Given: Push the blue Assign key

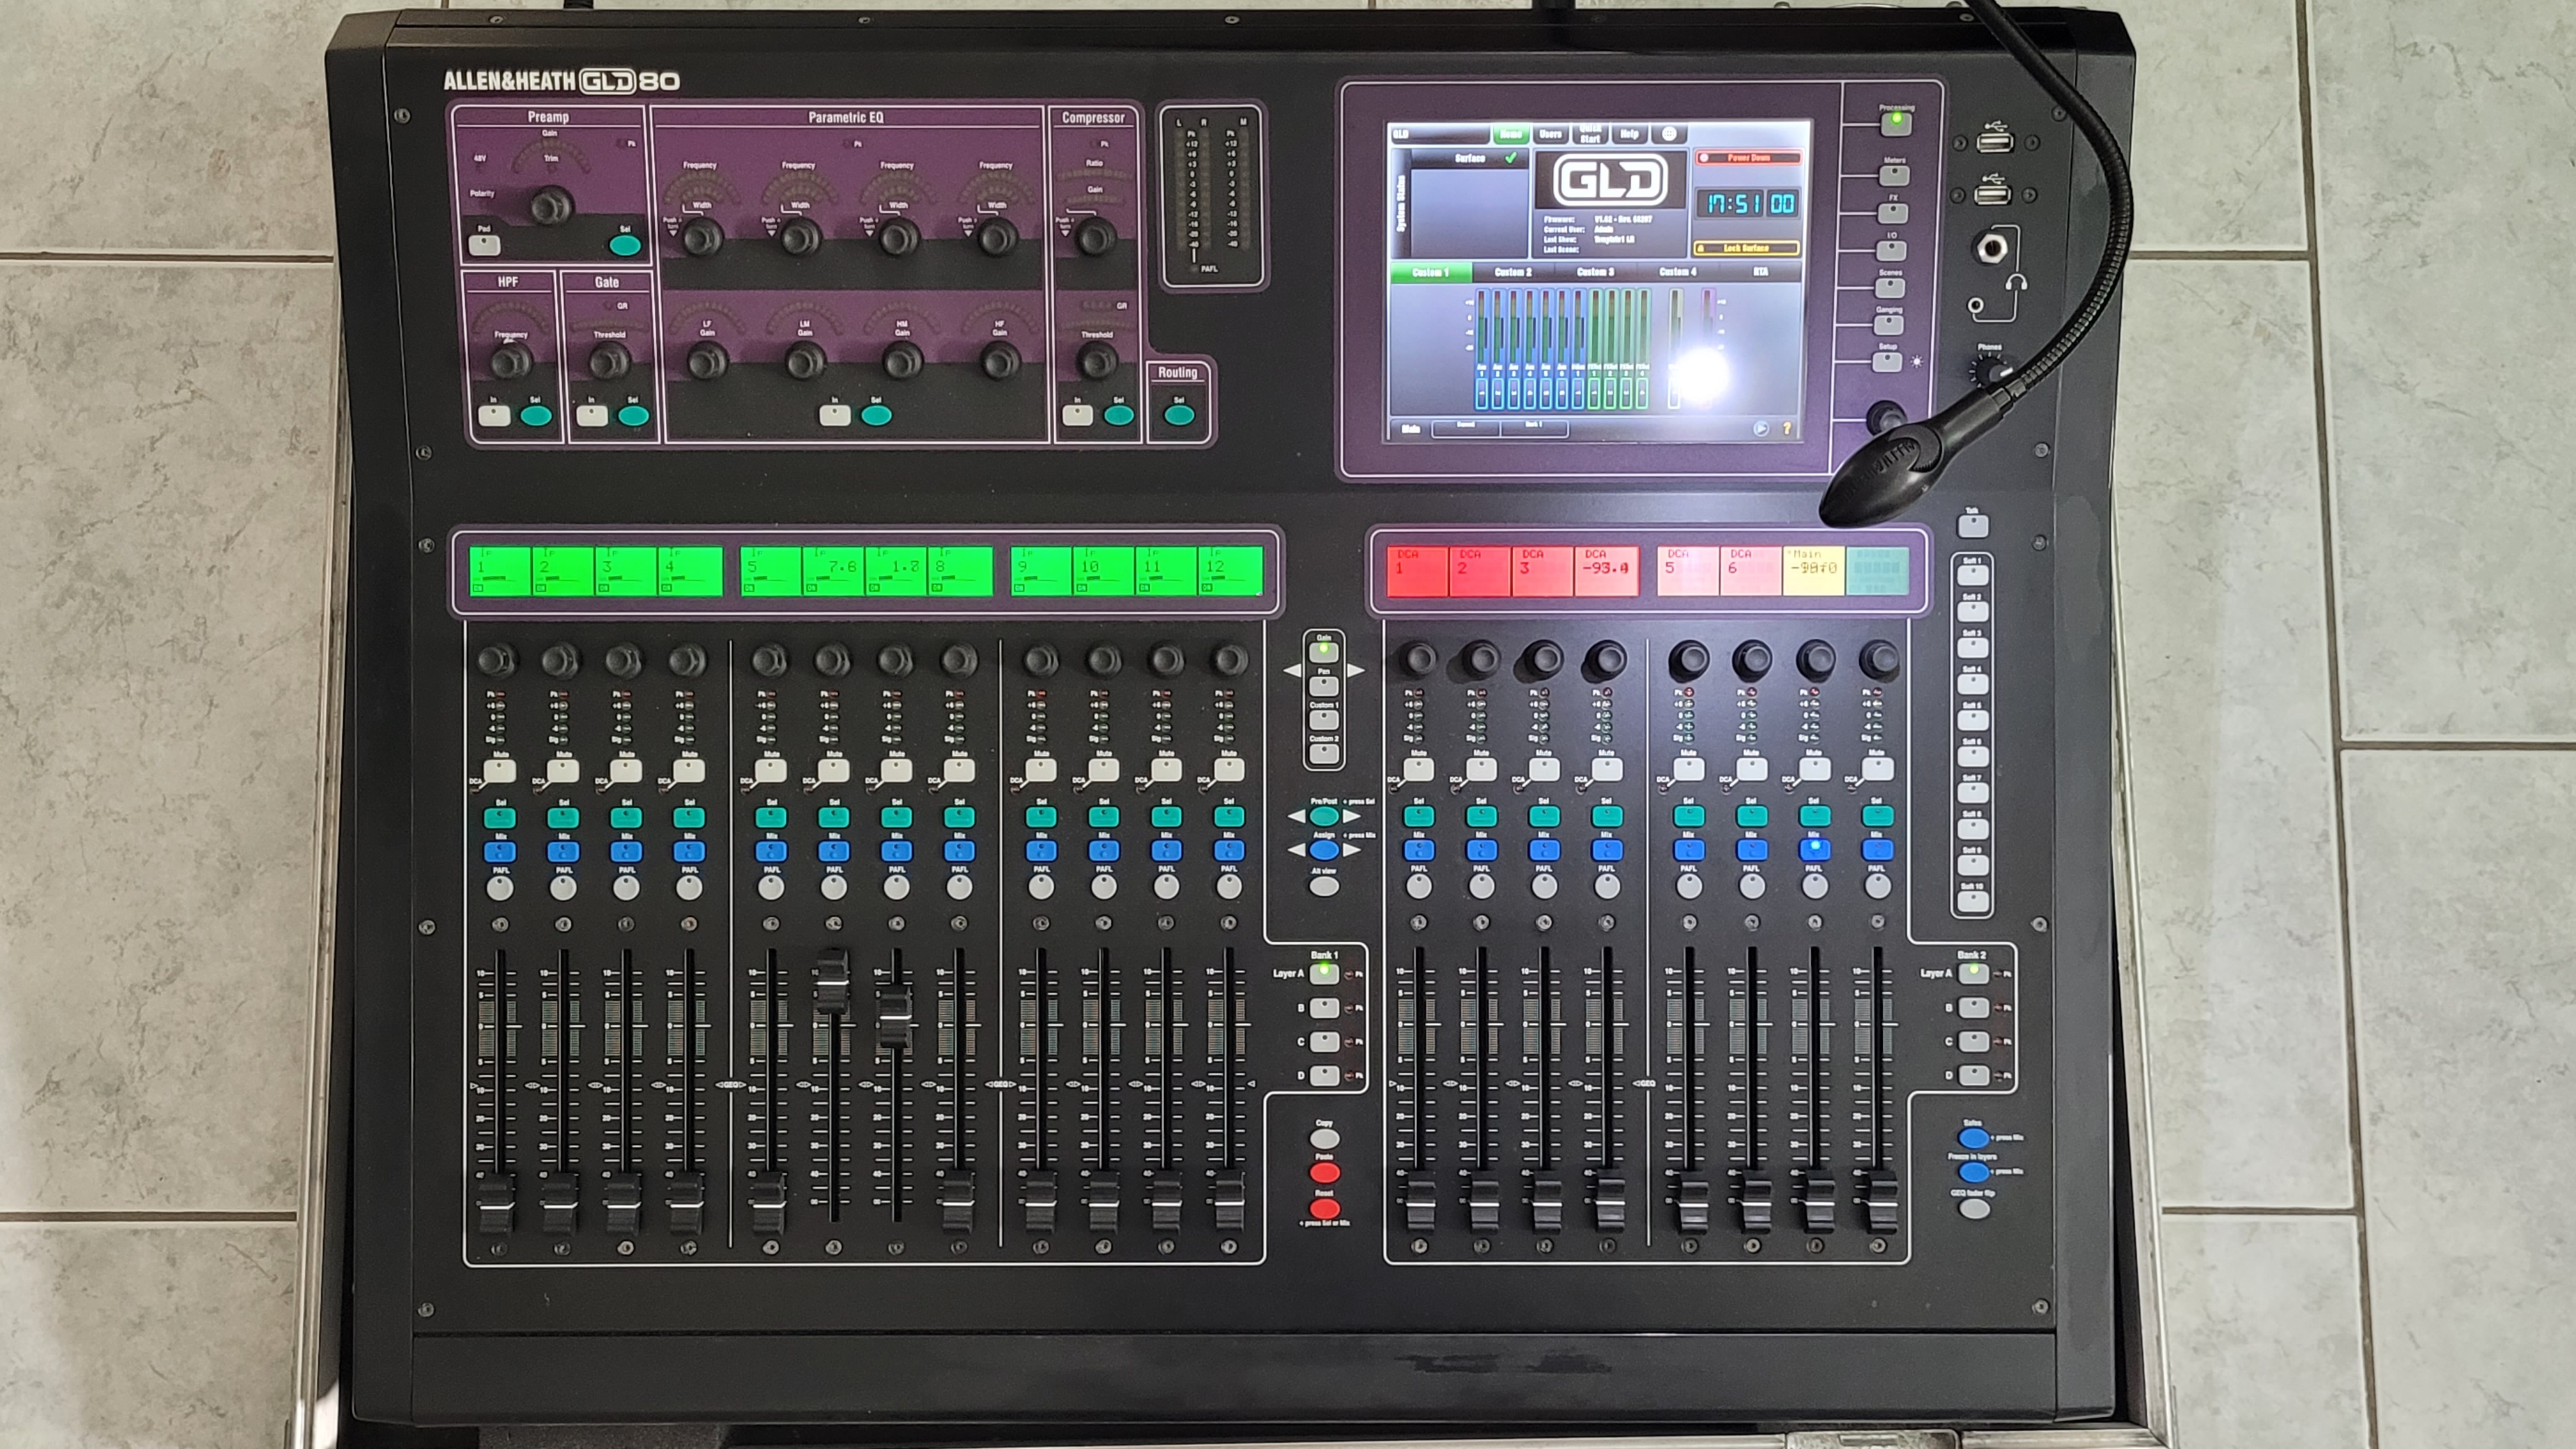Looking at the screenshot, I should (1324, 851).
